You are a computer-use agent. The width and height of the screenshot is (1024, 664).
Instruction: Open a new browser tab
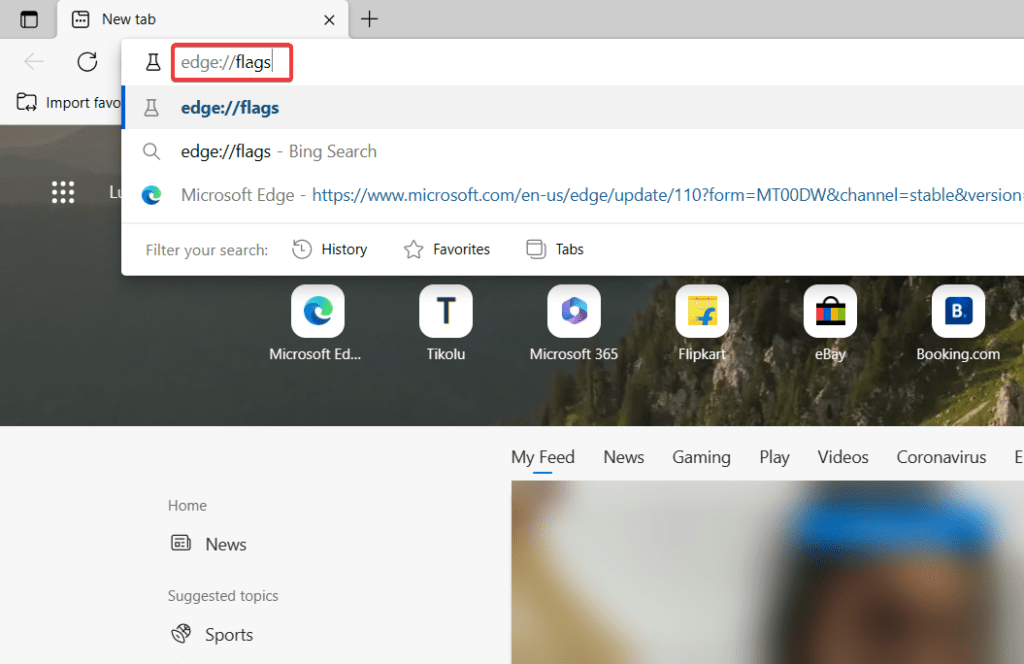370,19
